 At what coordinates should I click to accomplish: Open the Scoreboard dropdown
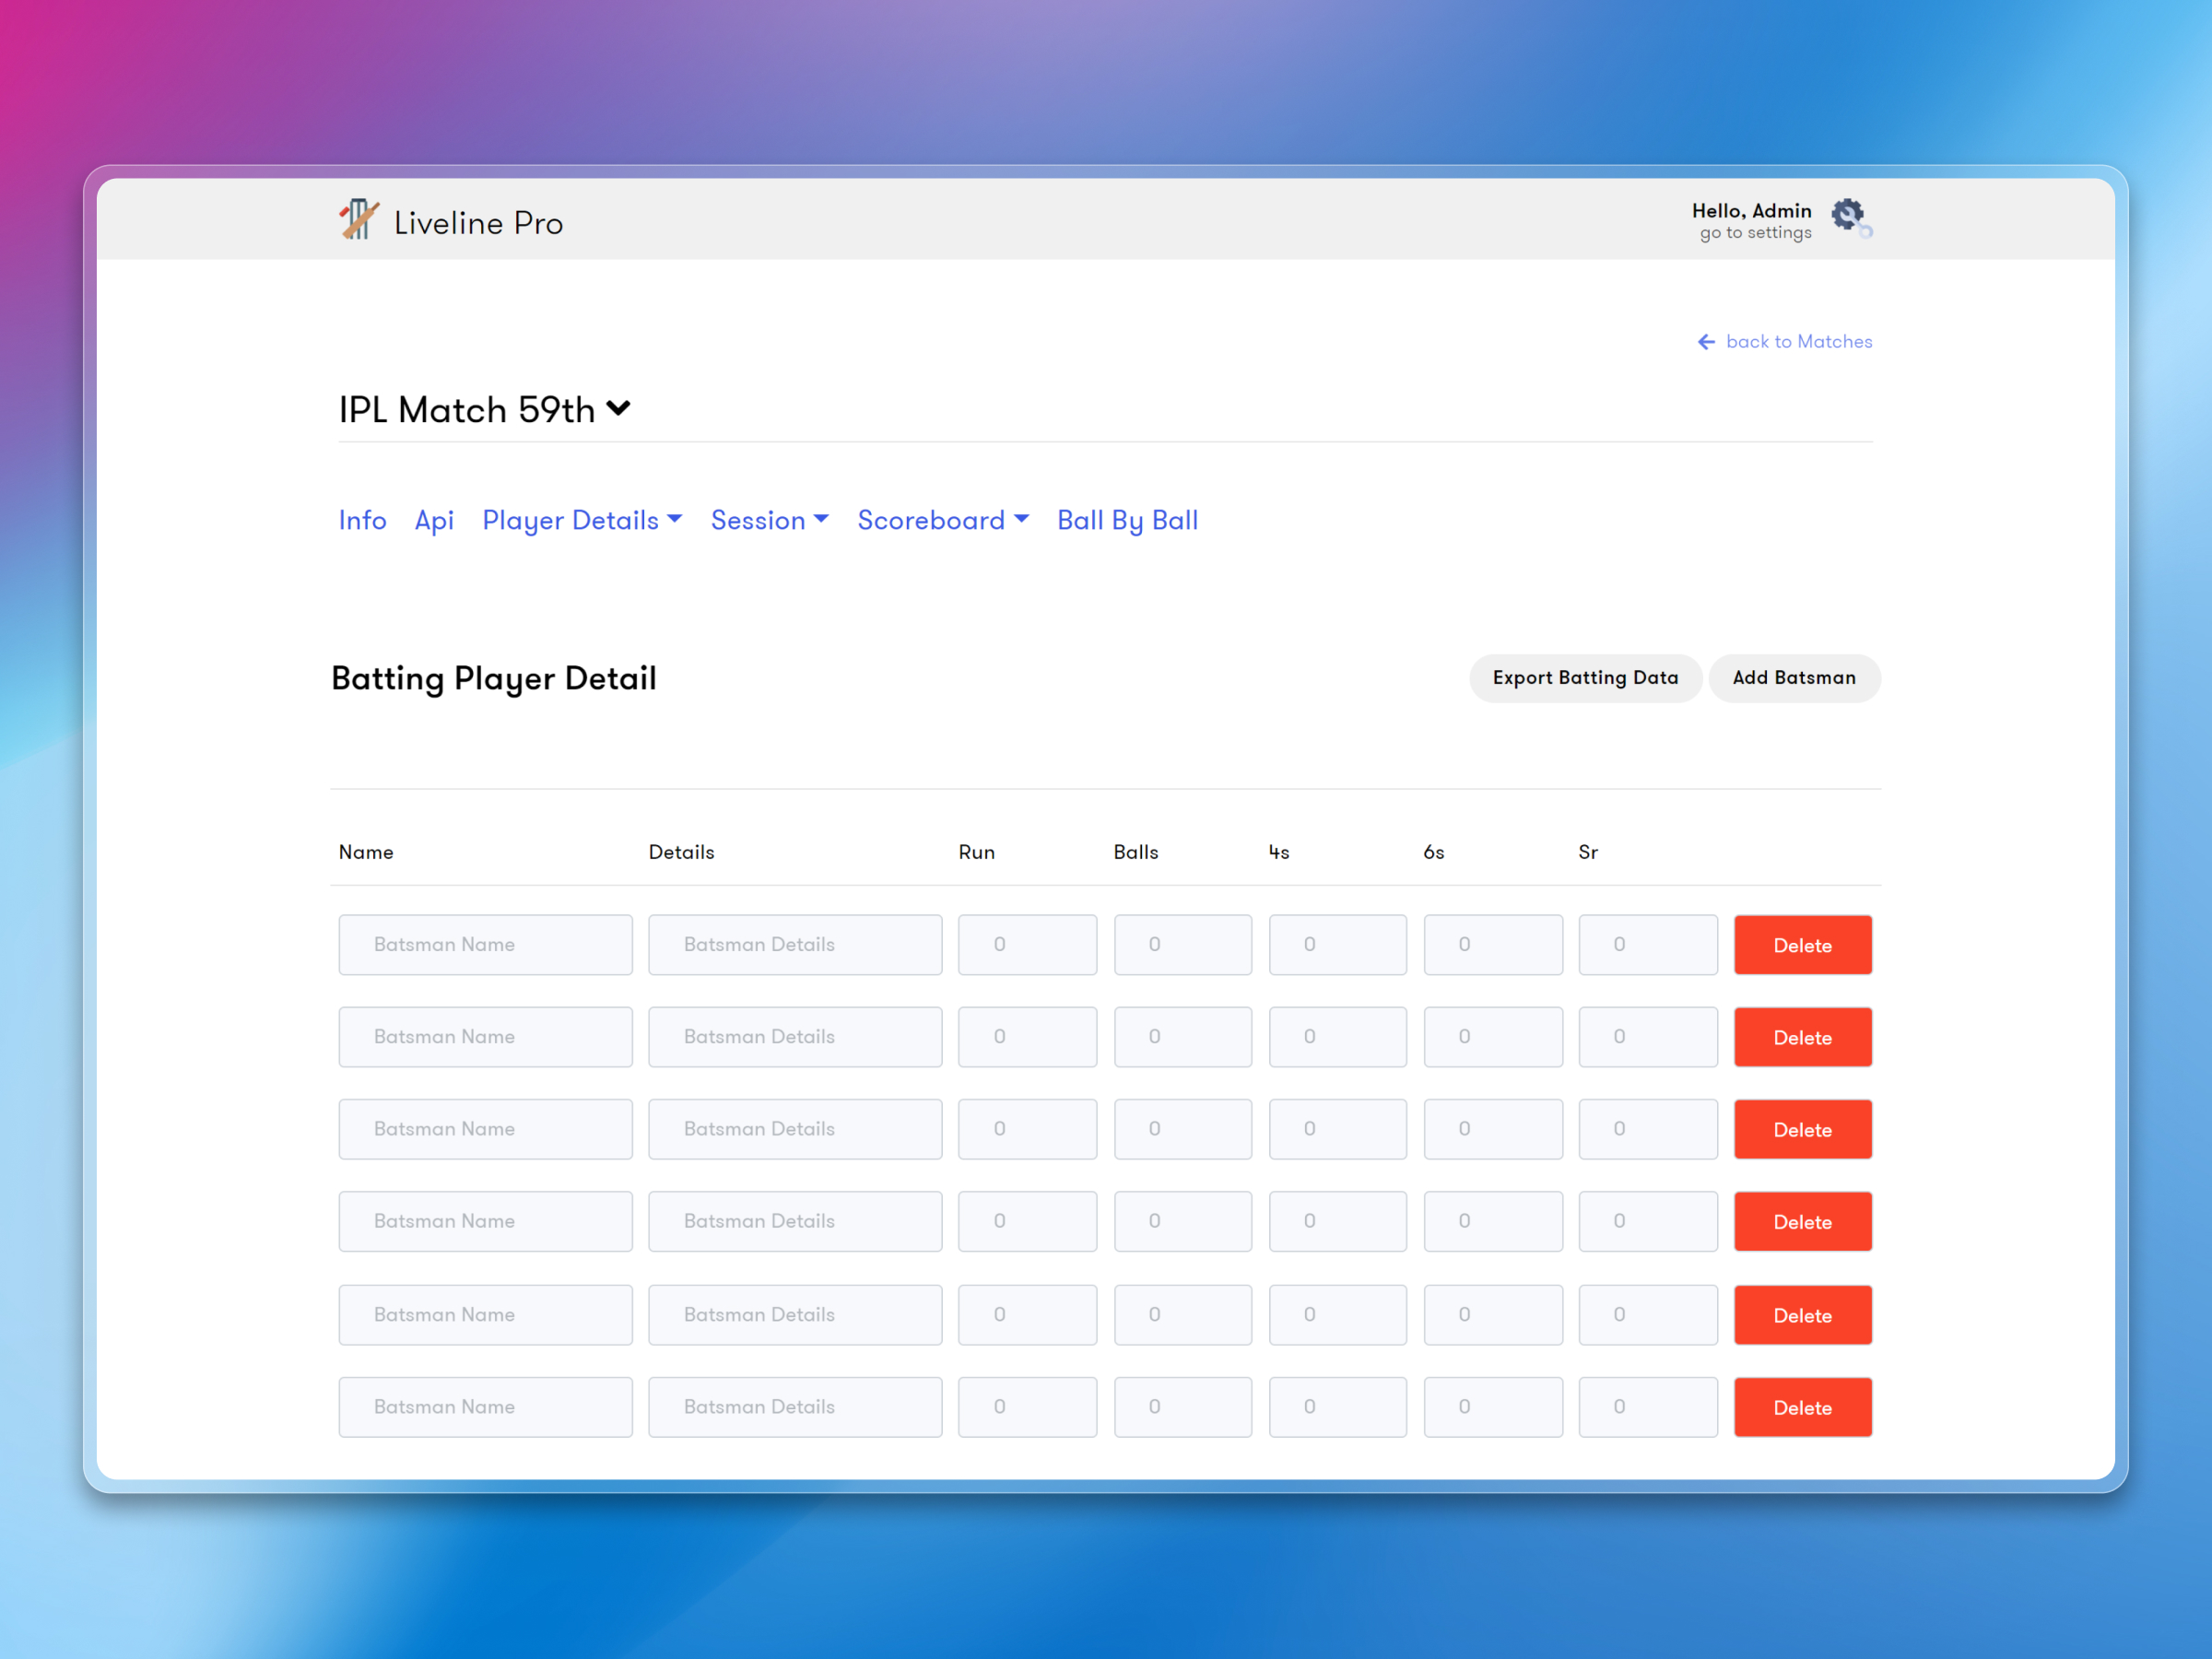tap(942, 520)
